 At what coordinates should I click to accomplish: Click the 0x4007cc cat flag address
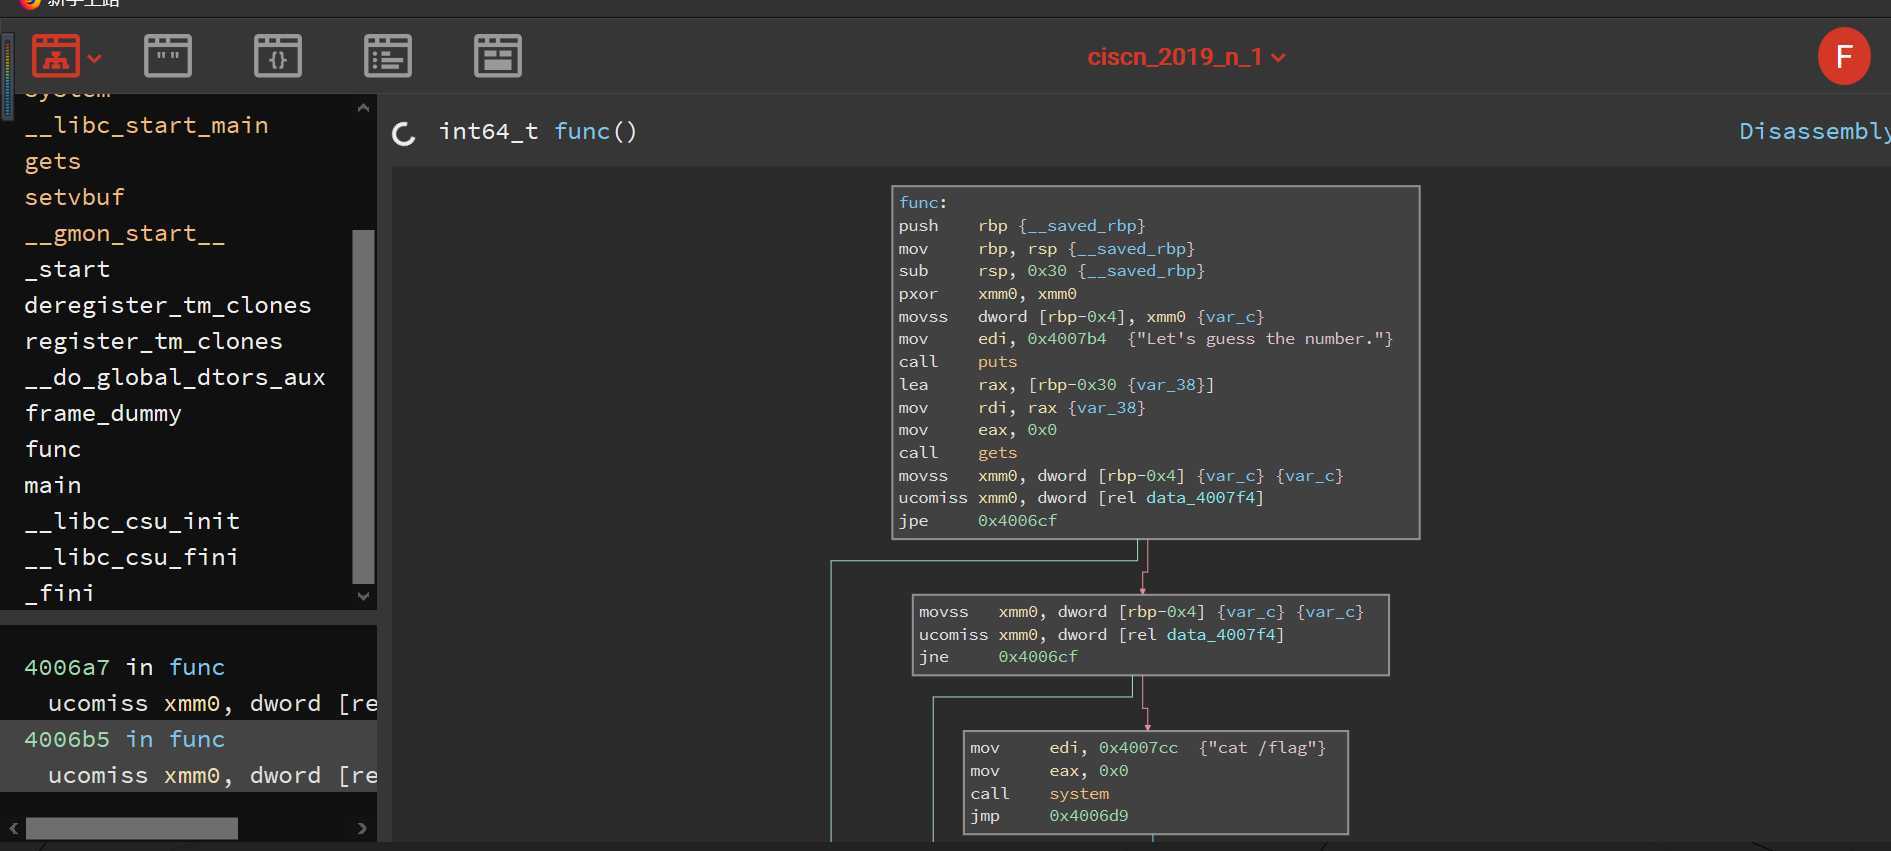coord(1138,748)
